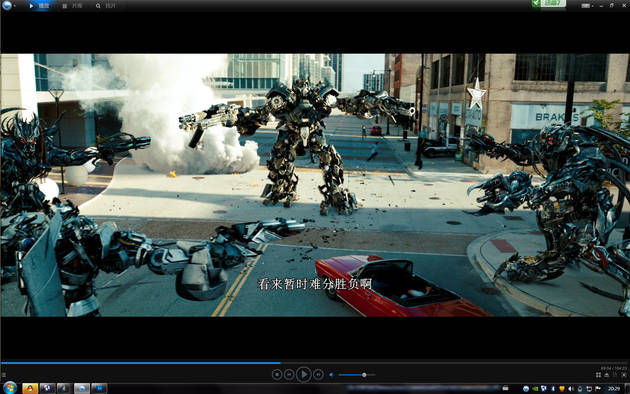Click the play button in the player controls
630x394 pixels.
tap(304, 374)
